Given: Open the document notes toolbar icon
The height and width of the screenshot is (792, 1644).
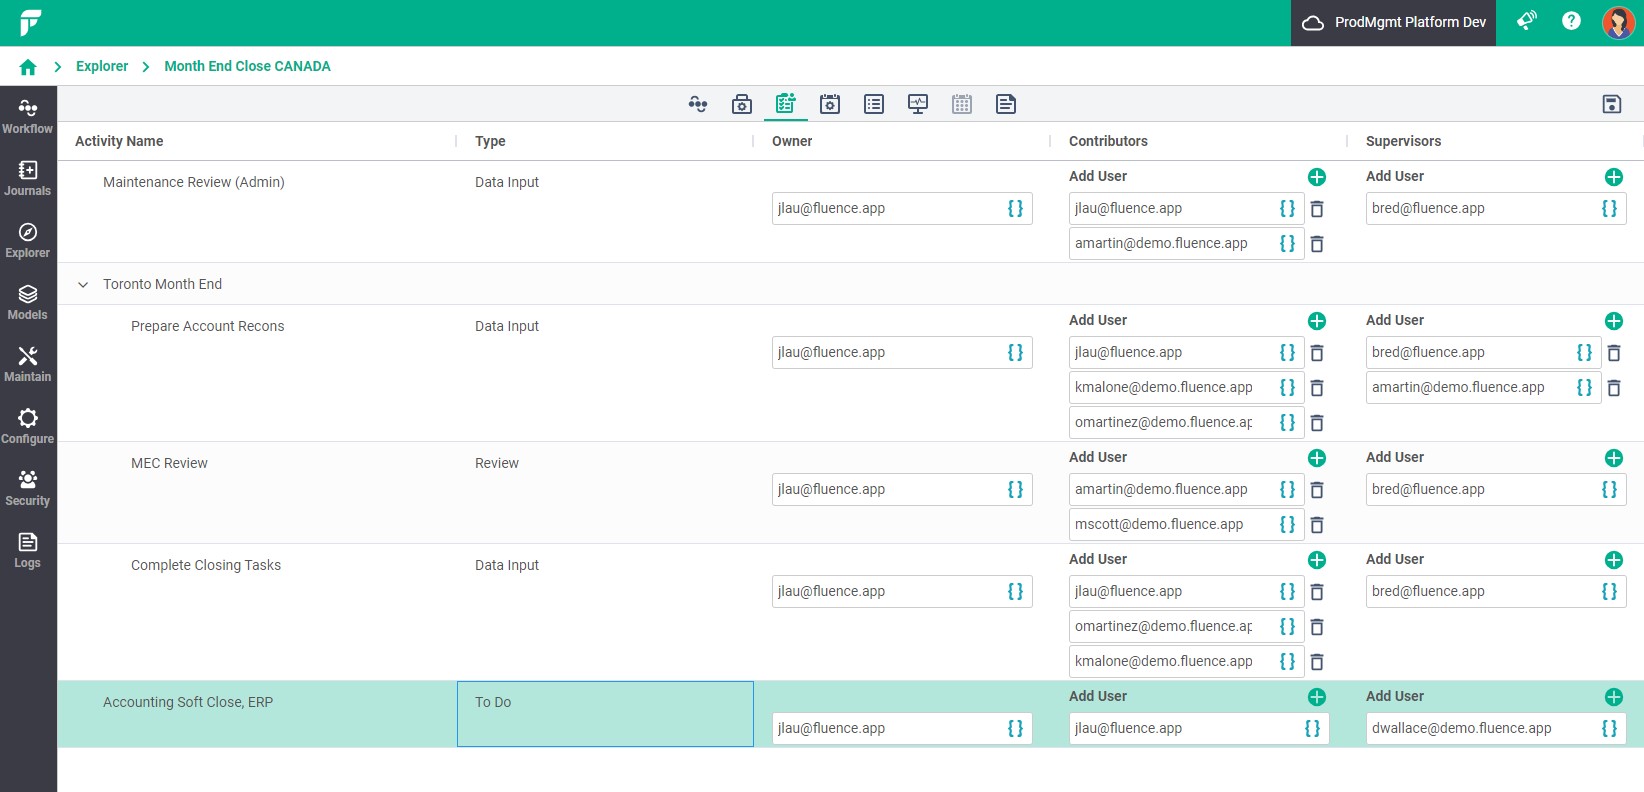Looking at the screenshot, I should point(1006,104).
